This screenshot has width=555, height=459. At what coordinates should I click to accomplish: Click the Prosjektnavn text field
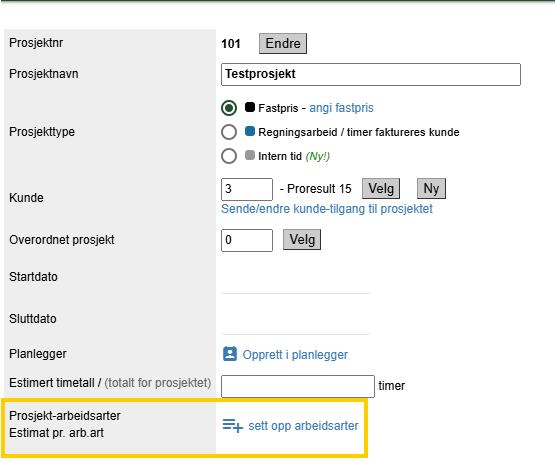pyautogui.click(x=371, y=74)
